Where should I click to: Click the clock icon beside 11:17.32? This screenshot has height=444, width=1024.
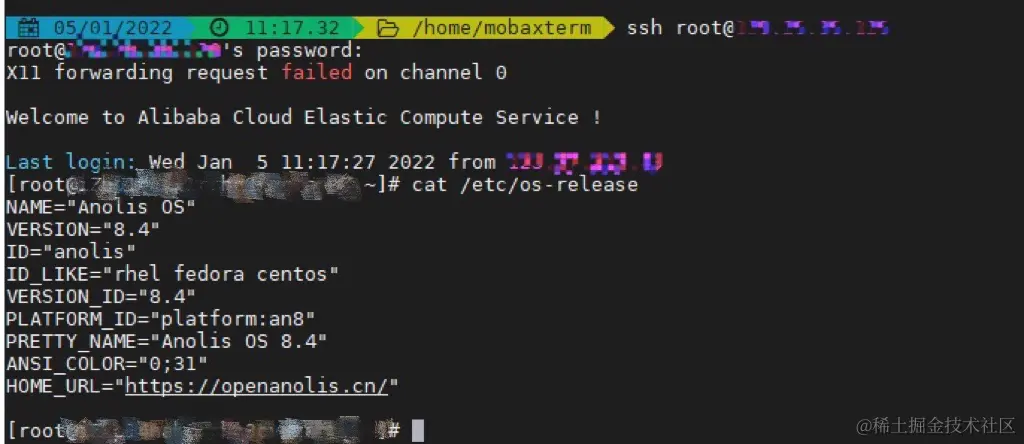[221, 28]
